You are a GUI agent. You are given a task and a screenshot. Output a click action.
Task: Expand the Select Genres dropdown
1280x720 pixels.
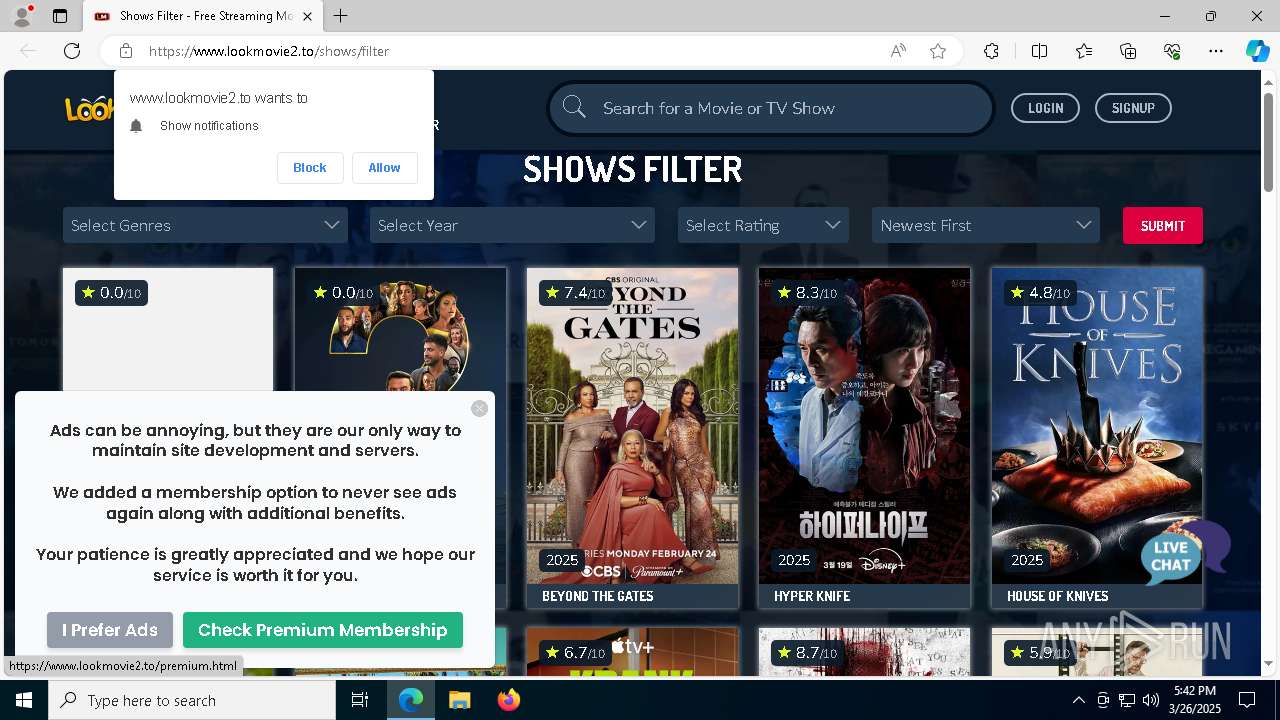pyautogui.click(x=205, y=225)
